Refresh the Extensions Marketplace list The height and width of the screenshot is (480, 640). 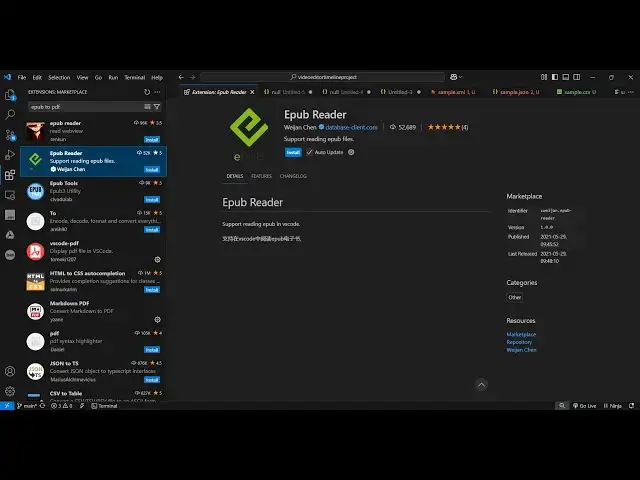pos(147,92)
